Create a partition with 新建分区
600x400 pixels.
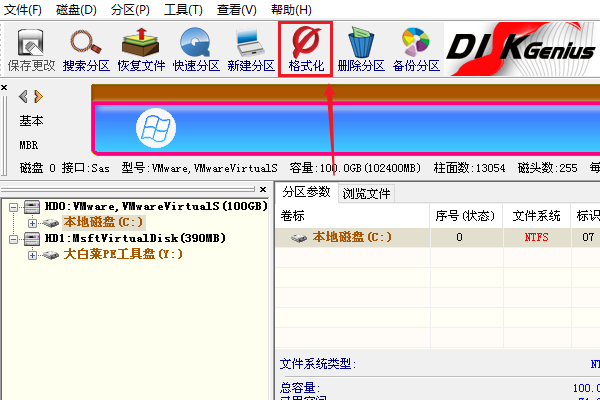point(251,50)
